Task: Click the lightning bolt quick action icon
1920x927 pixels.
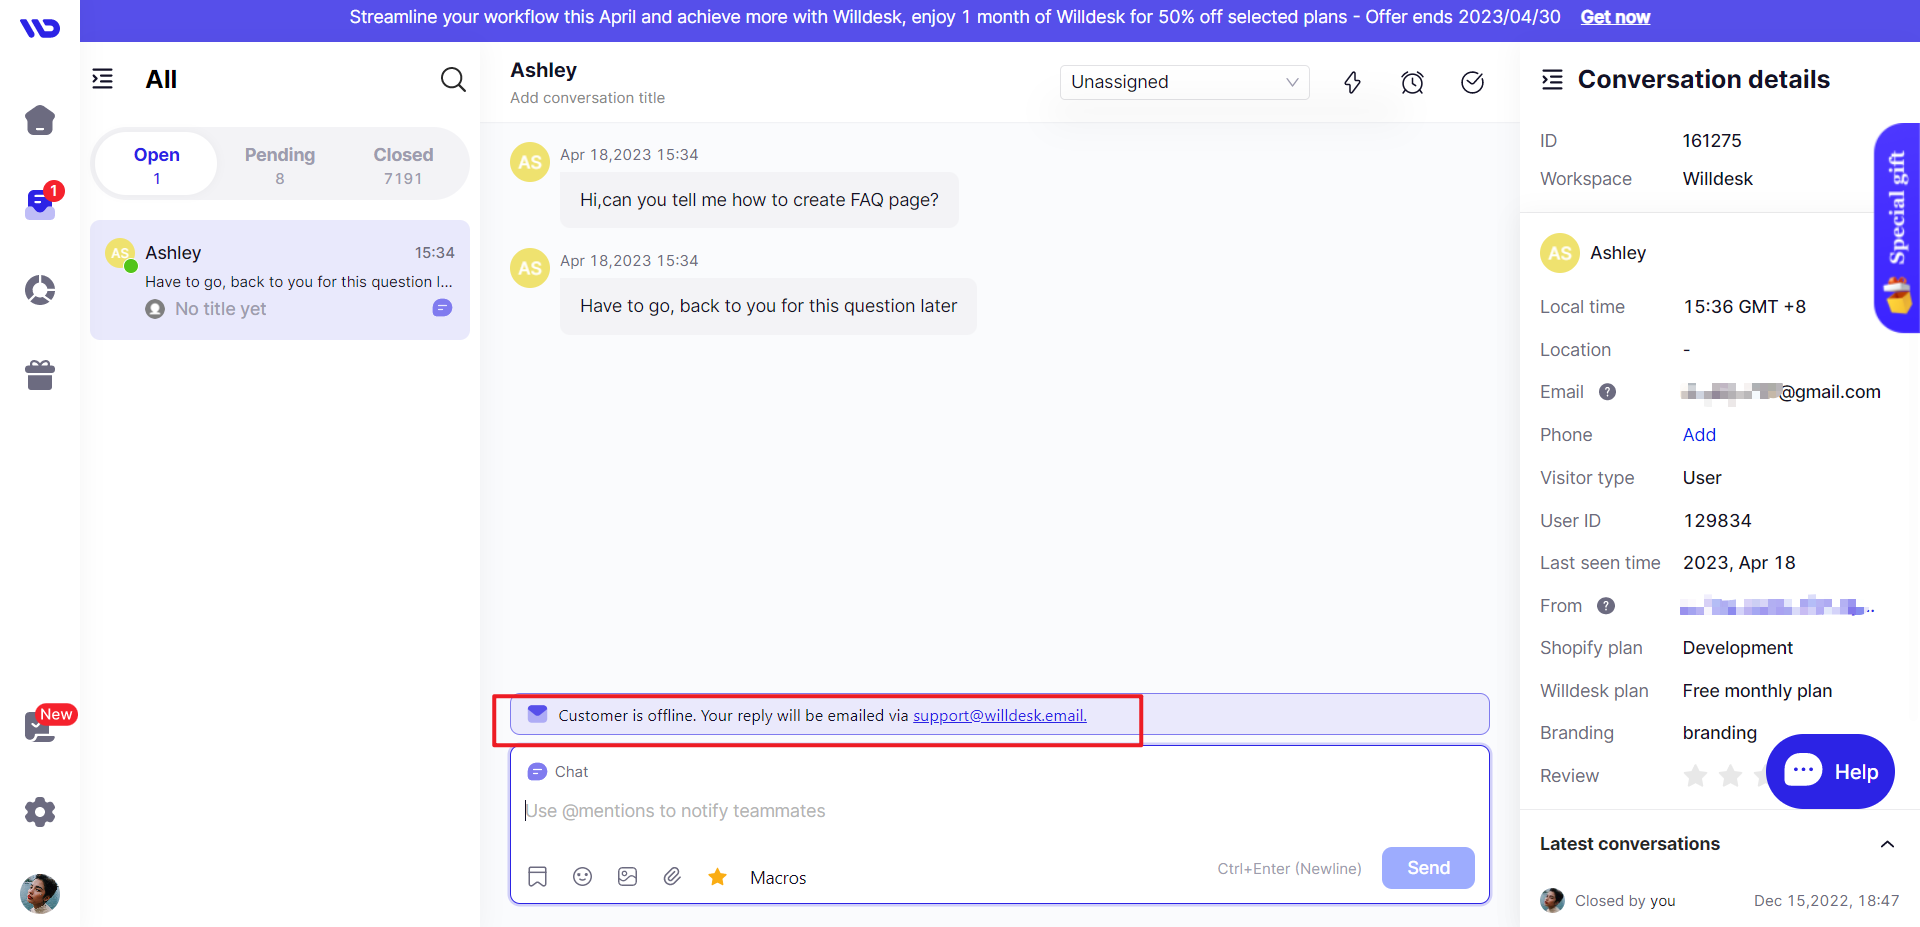Action: tap(1352, 82)
